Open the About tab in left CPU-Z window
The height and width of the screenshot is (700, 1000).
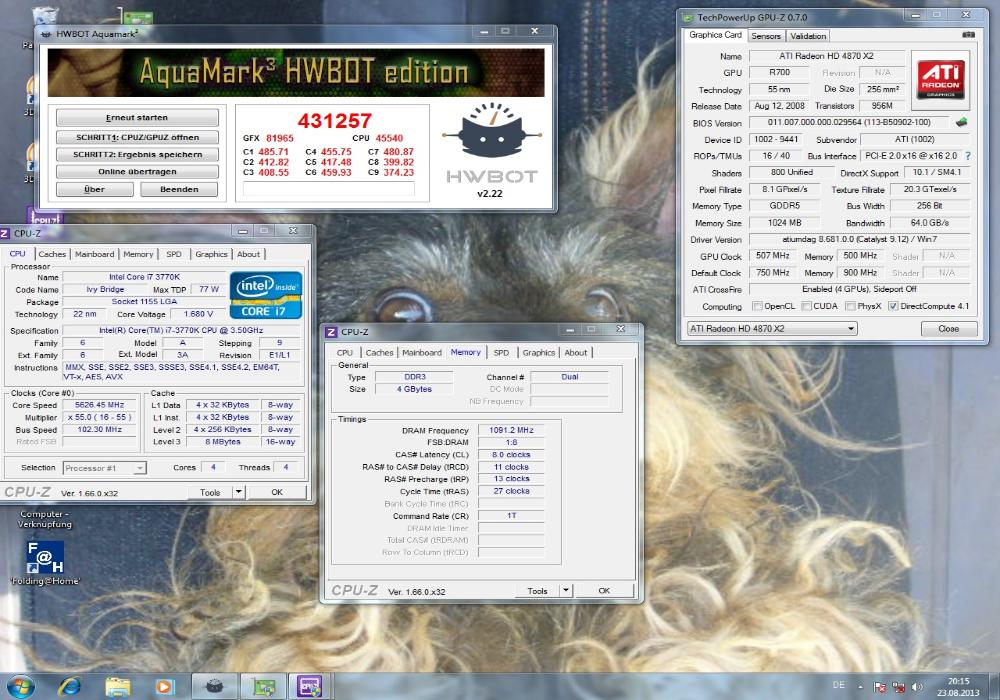248,254
